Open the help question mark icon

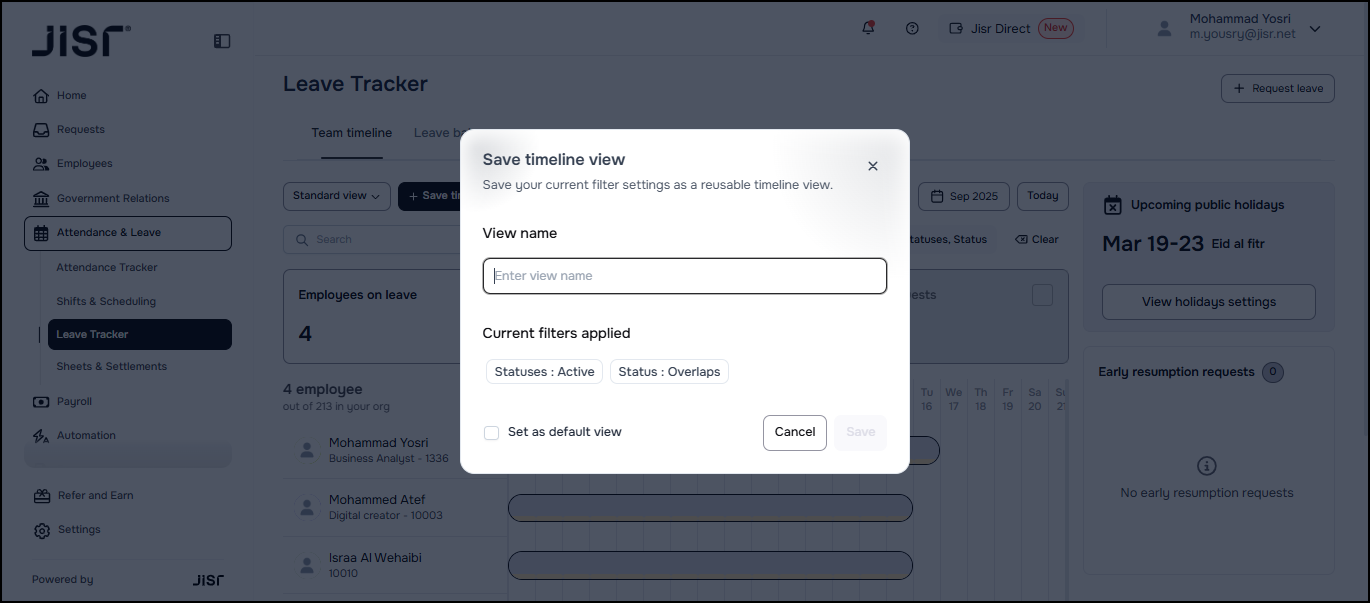pyautogui.click(x=912, y=28)
